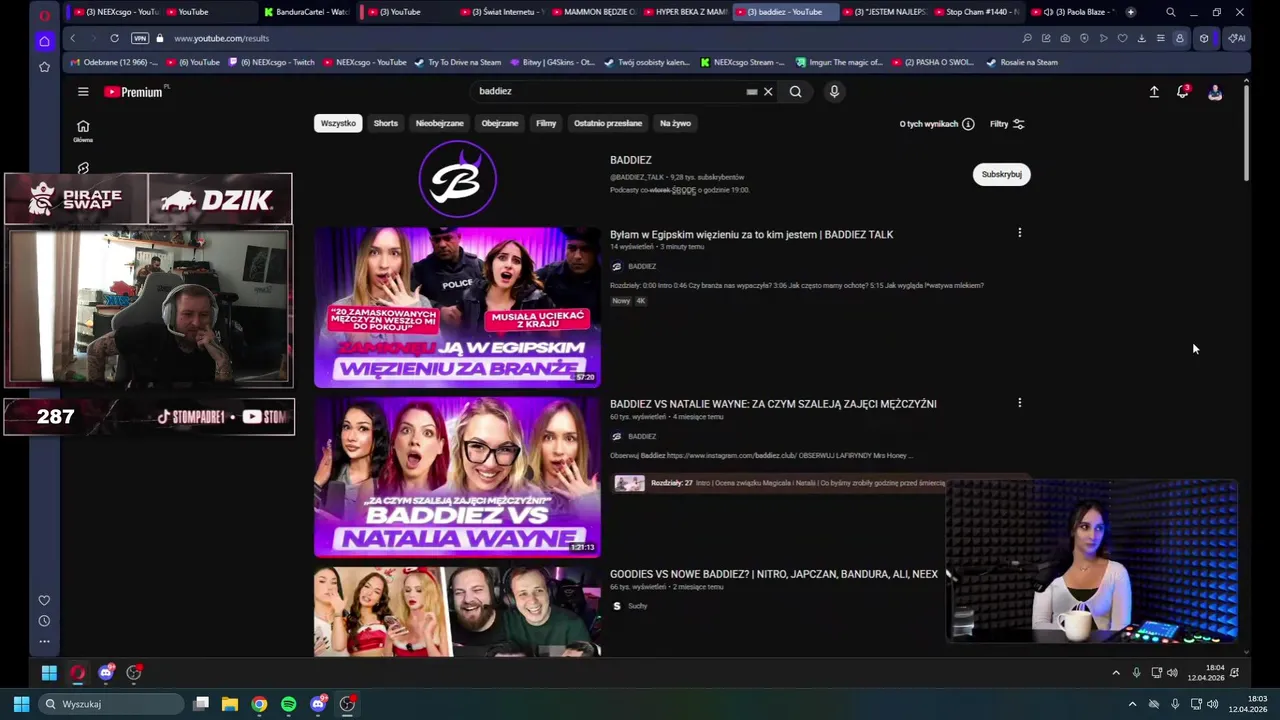The width and height of the screenshot is (1280, 720).
Task: Select the Na żywo filter chip
Action: (675, 123)
